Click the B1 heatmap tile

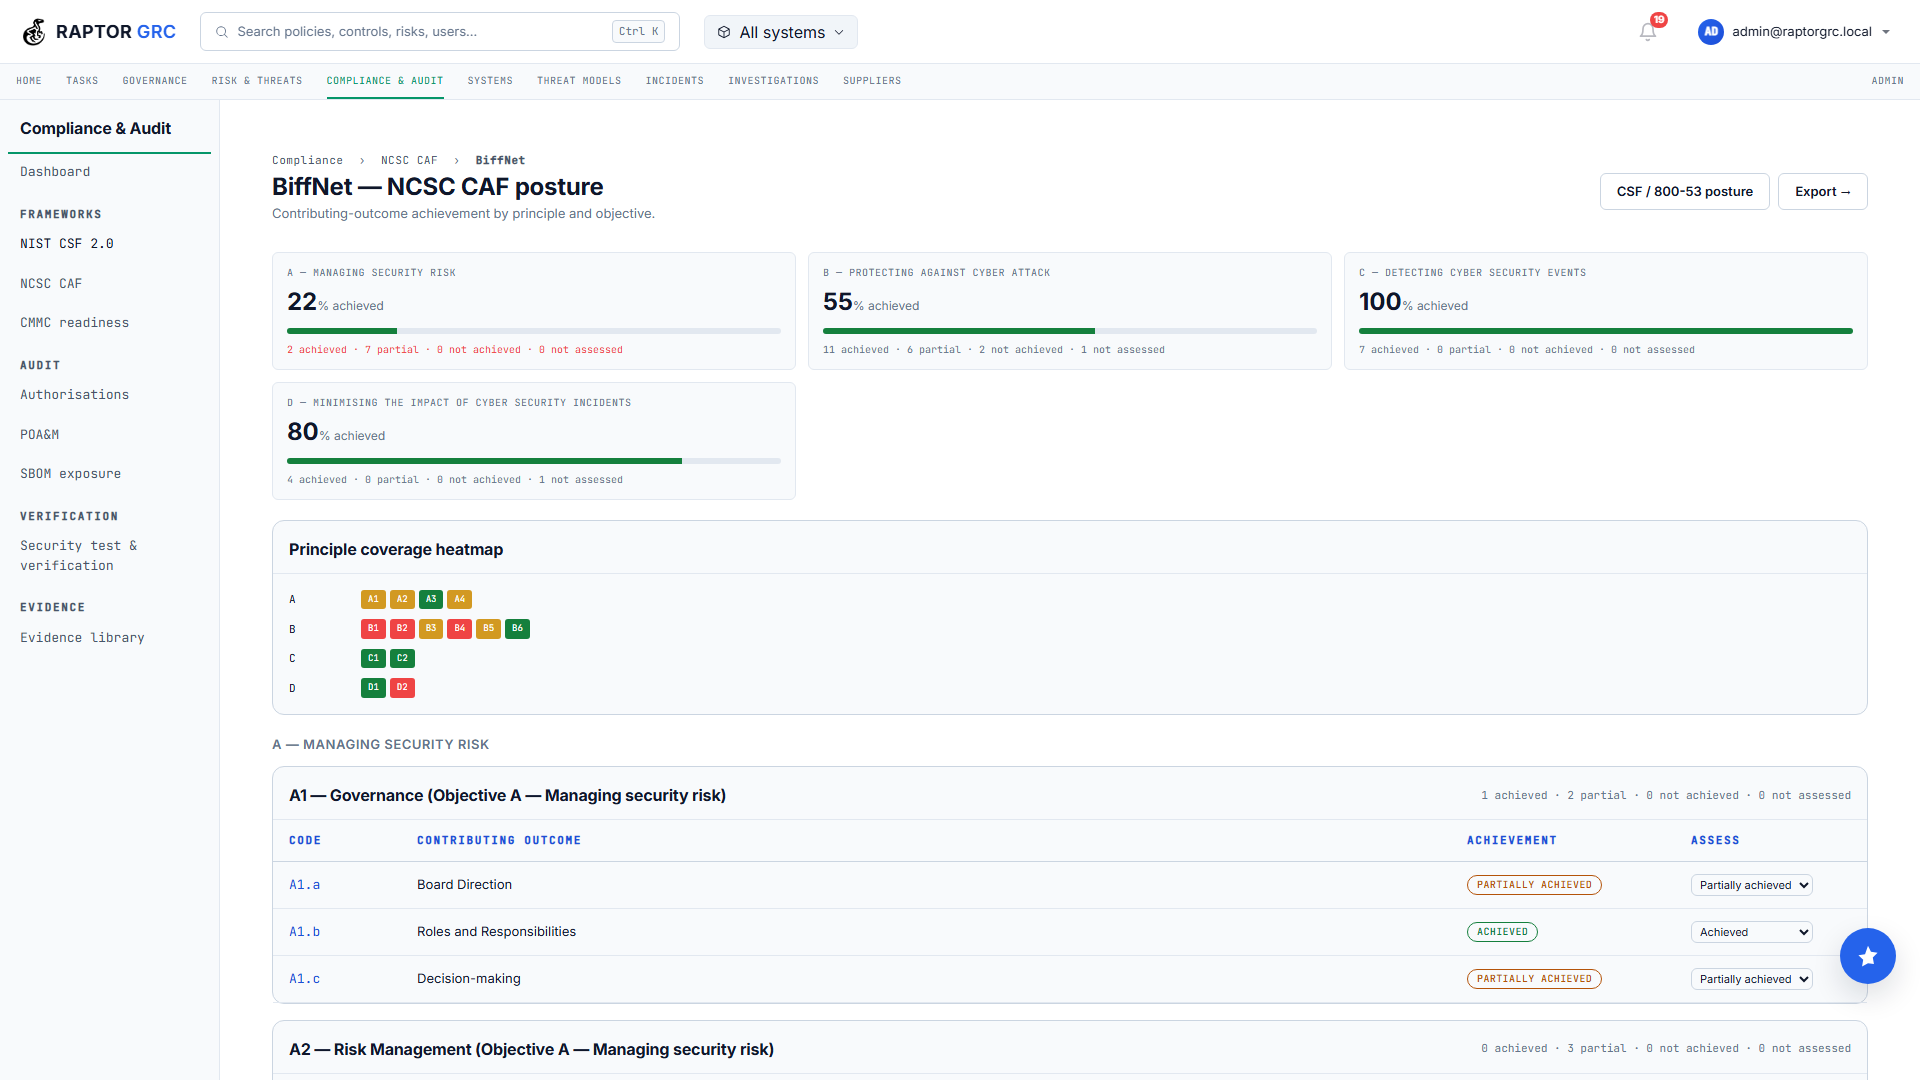point(373,629)
